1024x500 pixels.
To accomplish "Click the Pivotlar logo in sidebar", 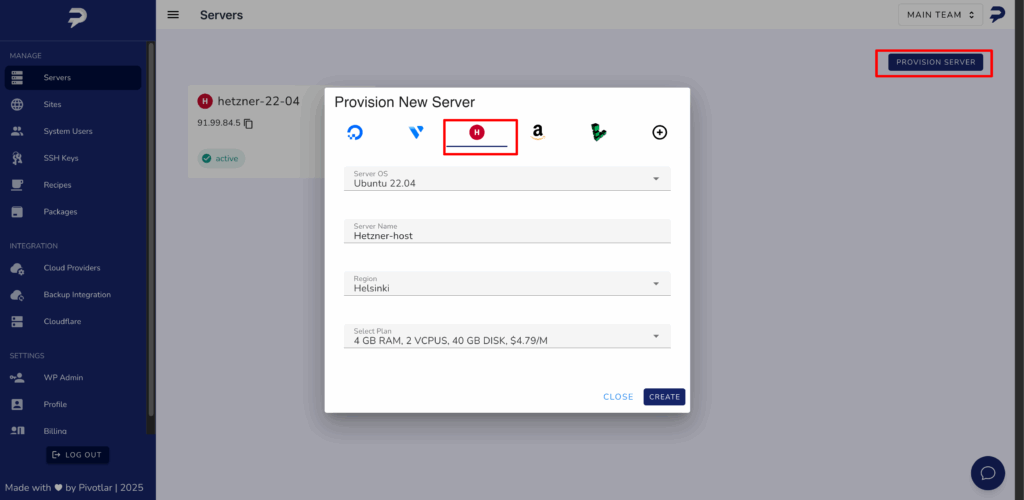I will tap(77, 18).
